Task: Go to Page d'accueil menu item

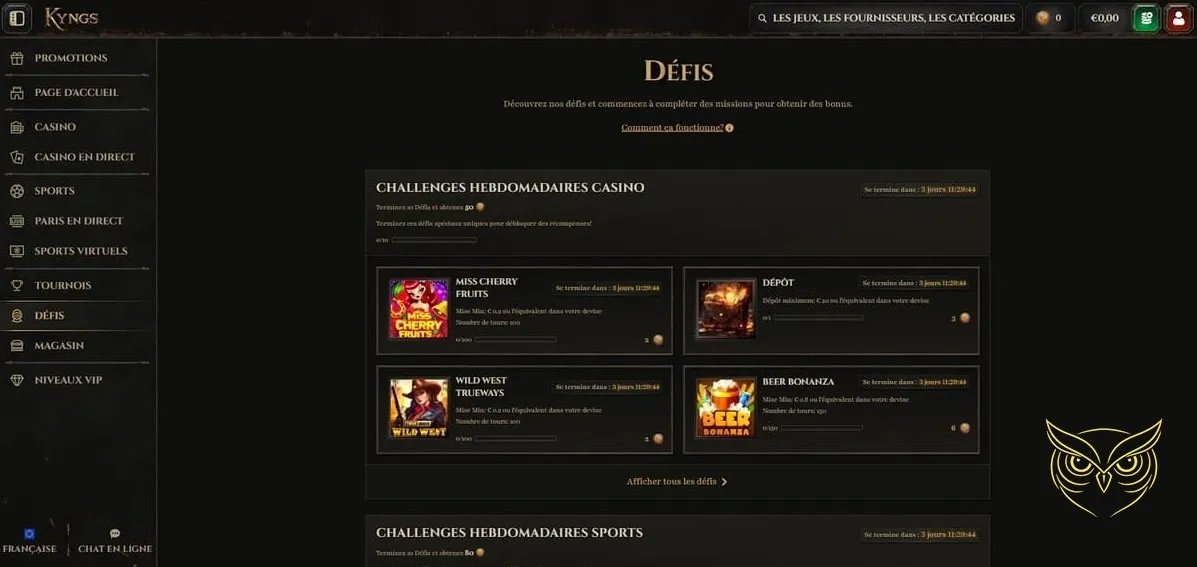Action: click(76, 92)
